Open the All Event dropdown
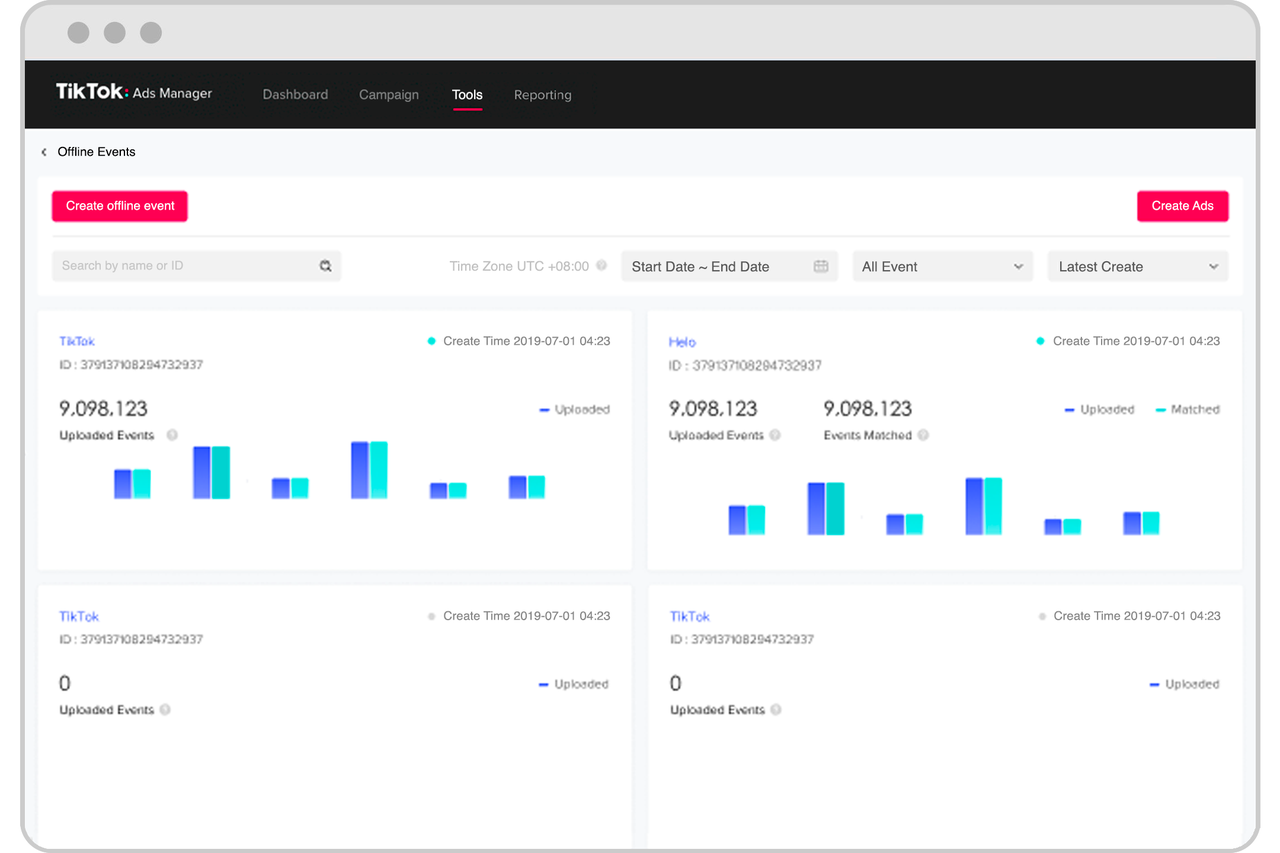 (x=944, y=266)
